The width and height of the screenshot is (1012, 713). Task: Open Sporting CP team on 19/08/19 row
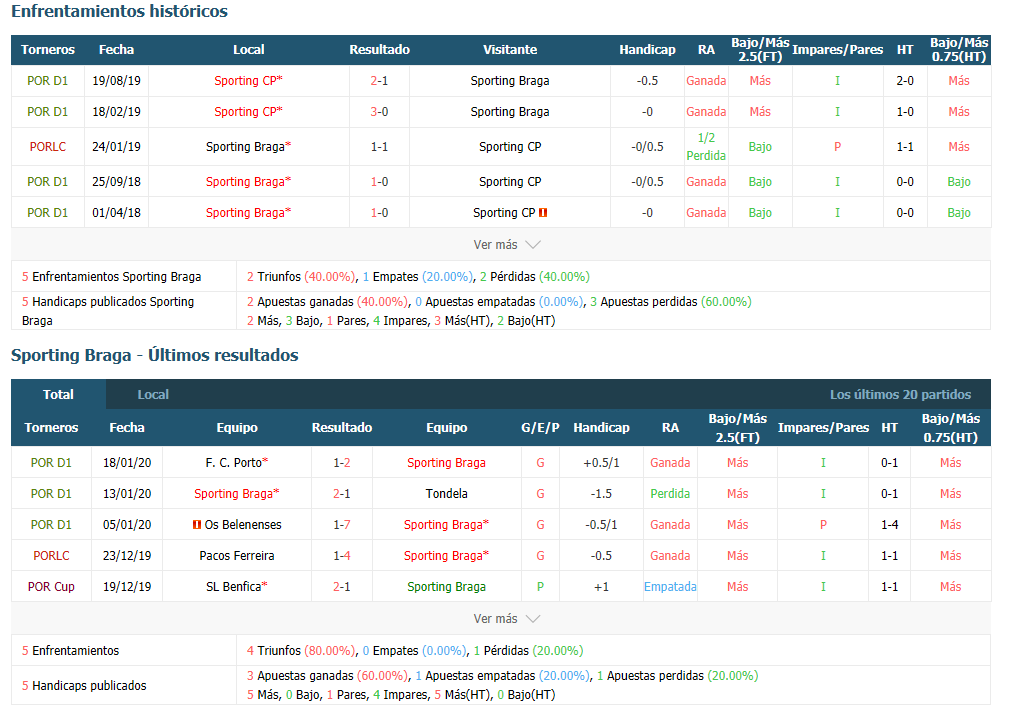(248, 81)
